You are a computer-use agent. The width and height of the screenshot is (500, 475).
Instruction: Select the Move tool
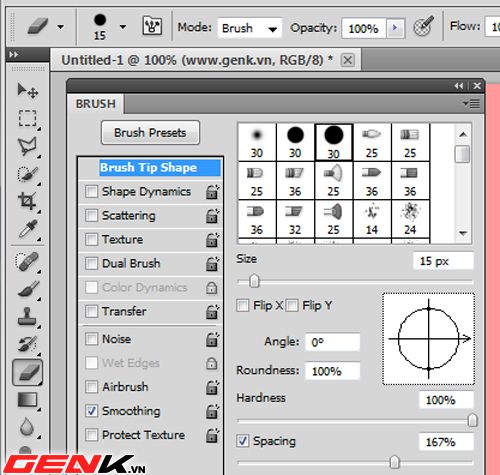tap(28, 90)
